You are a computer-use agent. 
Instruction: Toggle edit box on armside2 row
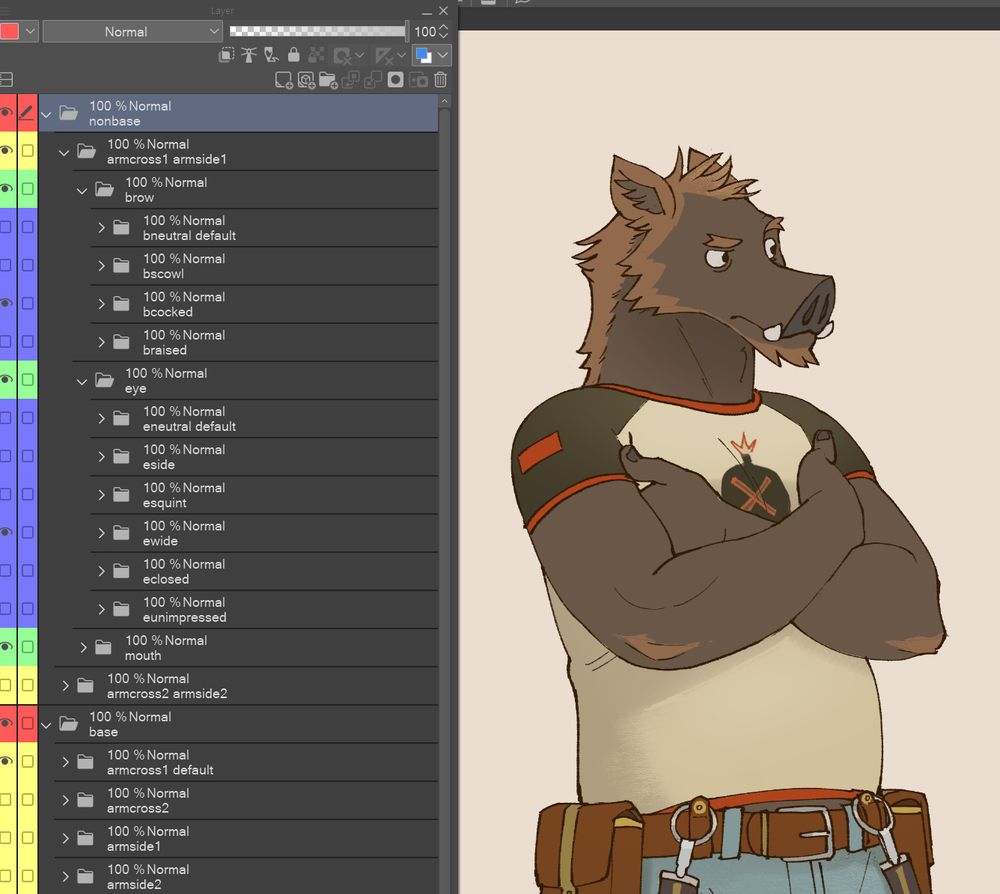pyautogui.click(x=27, y=876)
